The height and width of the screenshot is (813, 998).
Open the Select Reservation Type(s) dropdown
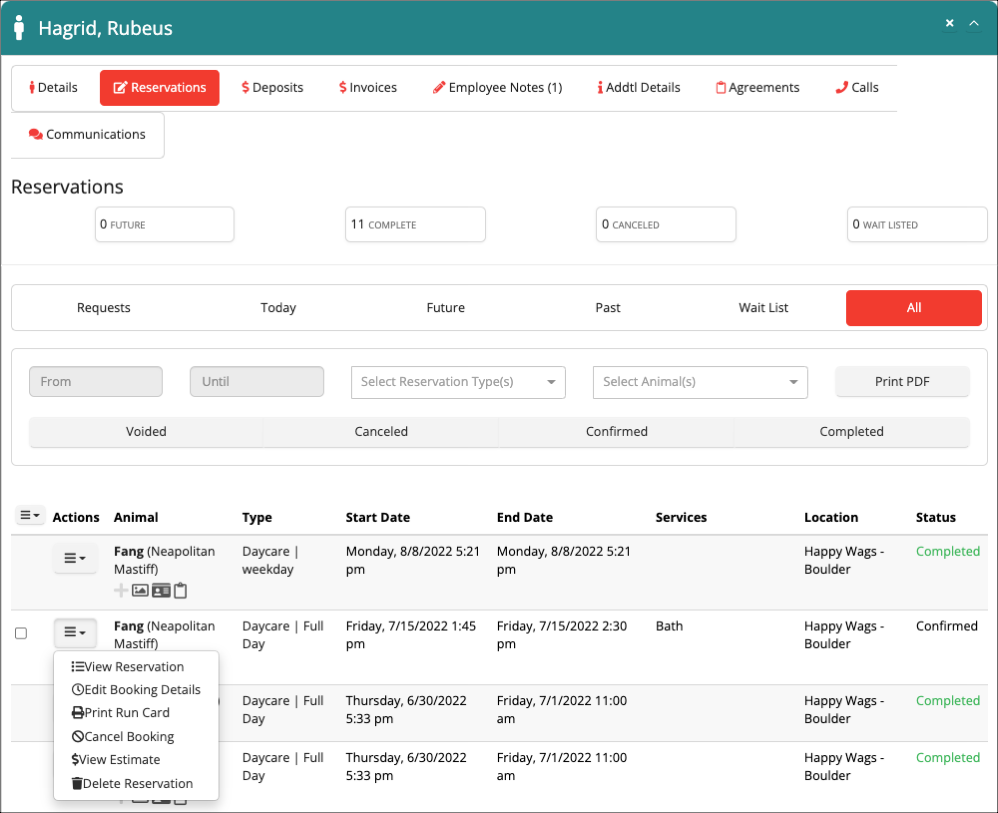point(458,382)
